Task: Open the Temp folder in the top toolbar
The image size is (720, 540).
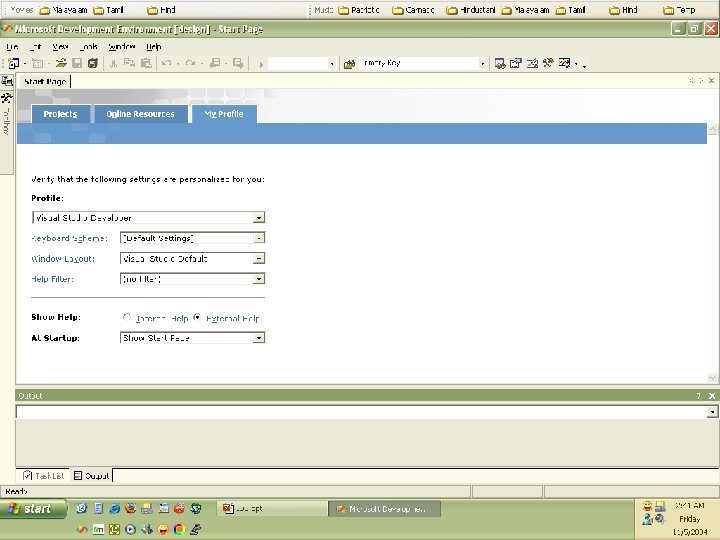Action: 680,10
